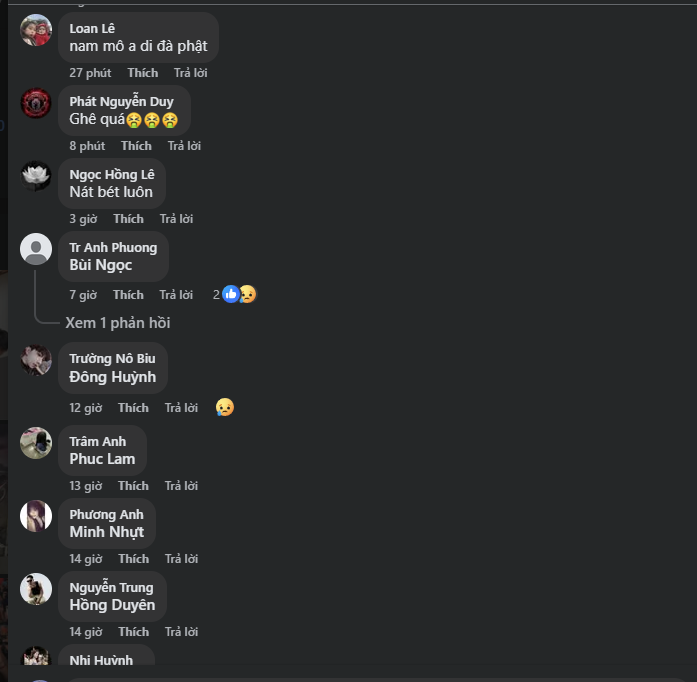Viewport: 697px width, 682px height.
Task: Expand 'Xem 1 phản hồi' replies
Action: click(x=118, y=323)
